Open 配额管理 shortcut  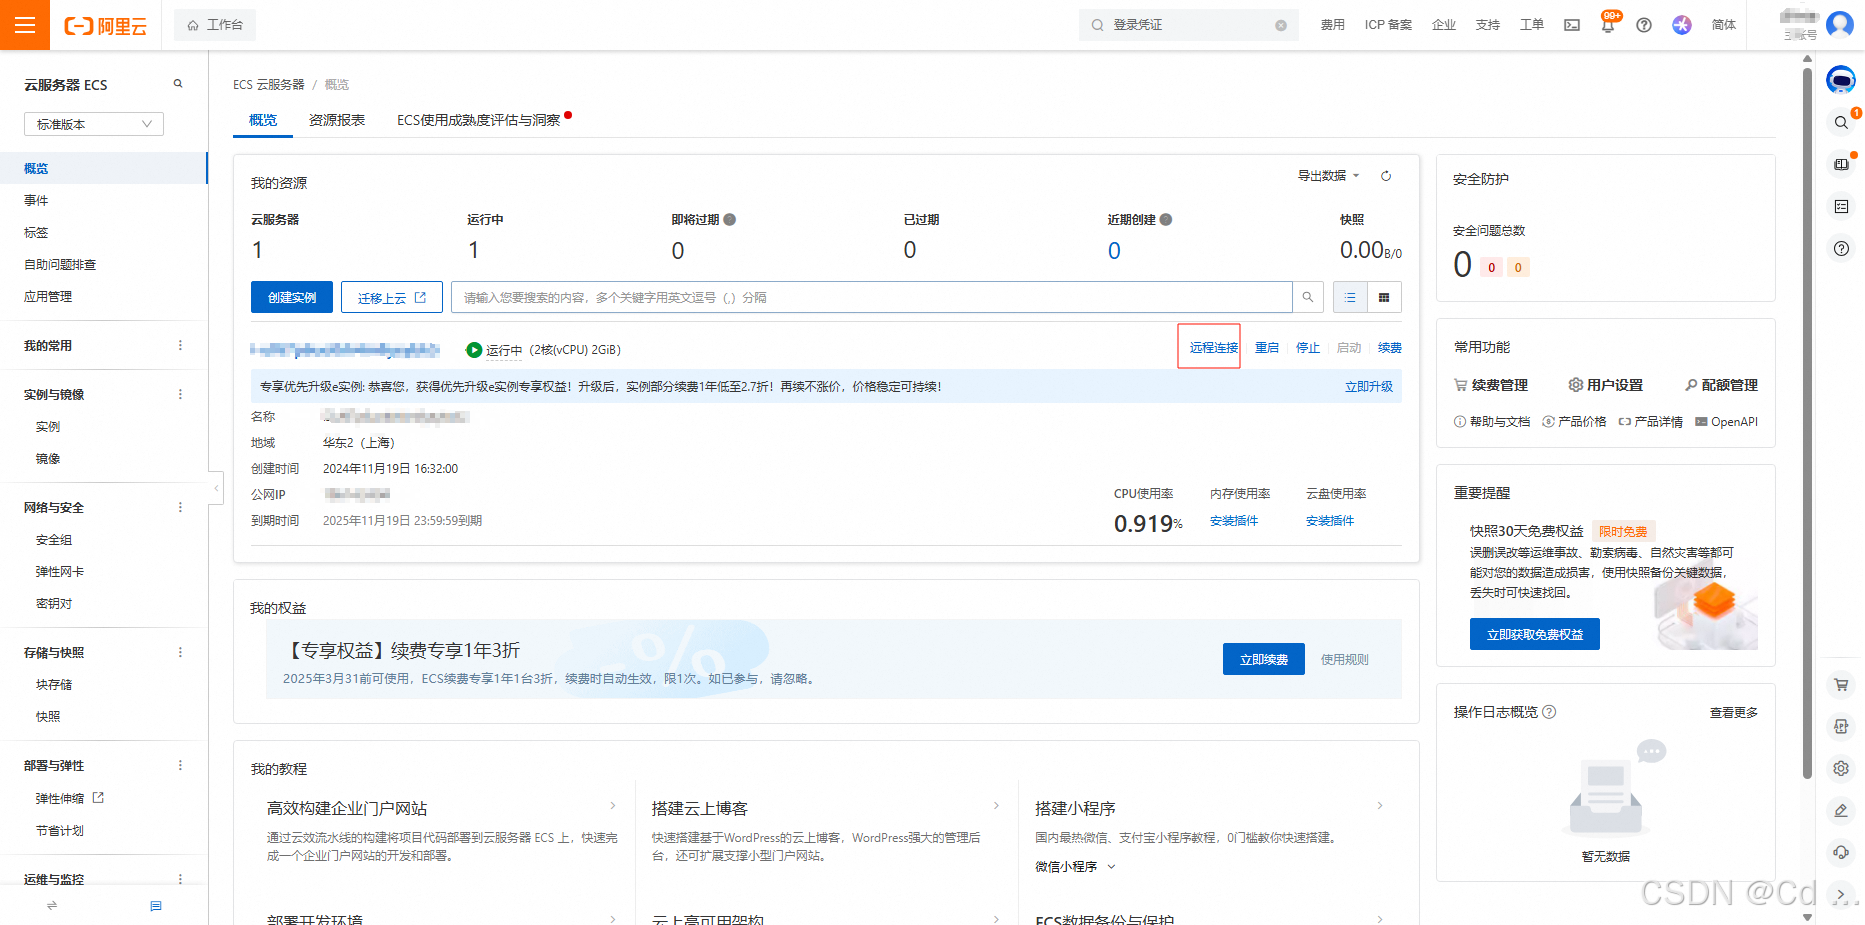[1721, 385]
